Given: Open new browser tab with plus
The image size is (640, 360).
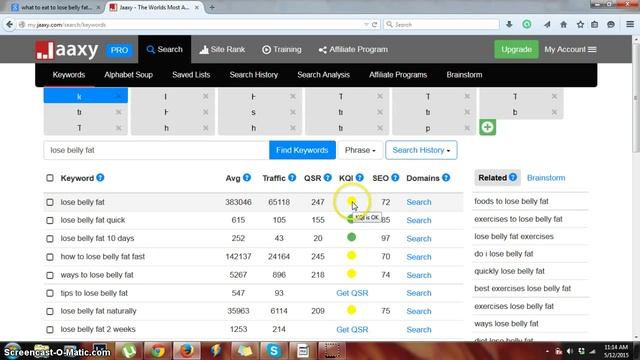Looking at the screenshot, I should pyautogui.click(x=211, y=7).
